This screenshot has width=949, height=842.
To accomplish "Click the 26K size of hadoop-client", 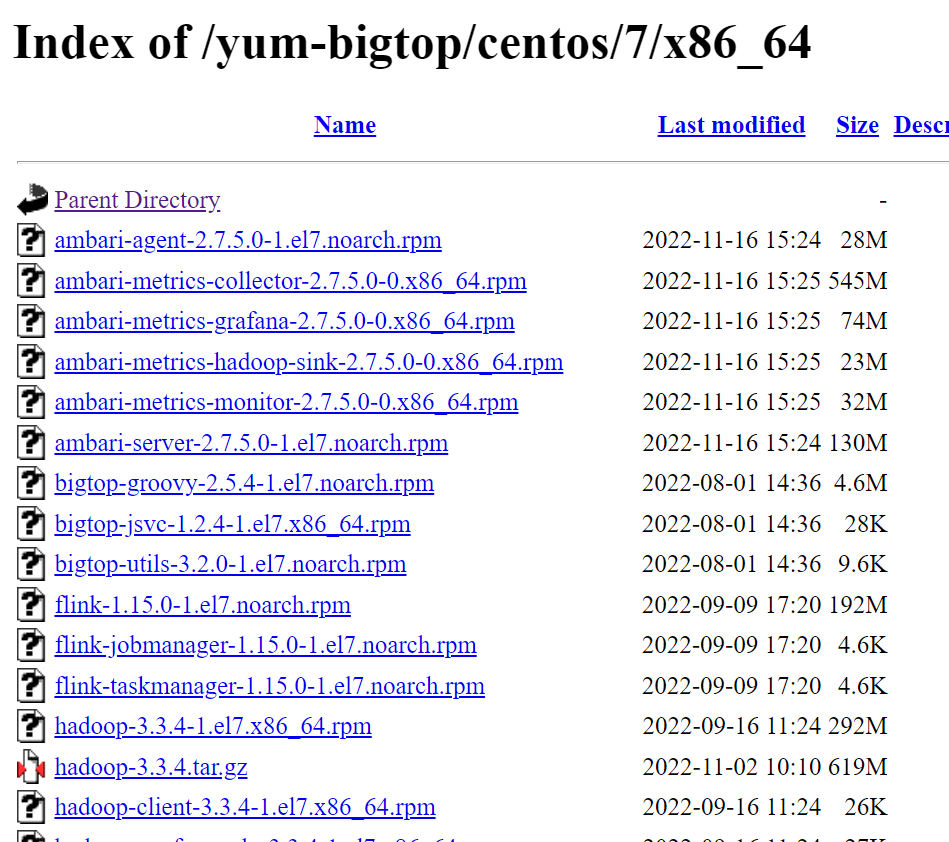I will pos(866,807).
